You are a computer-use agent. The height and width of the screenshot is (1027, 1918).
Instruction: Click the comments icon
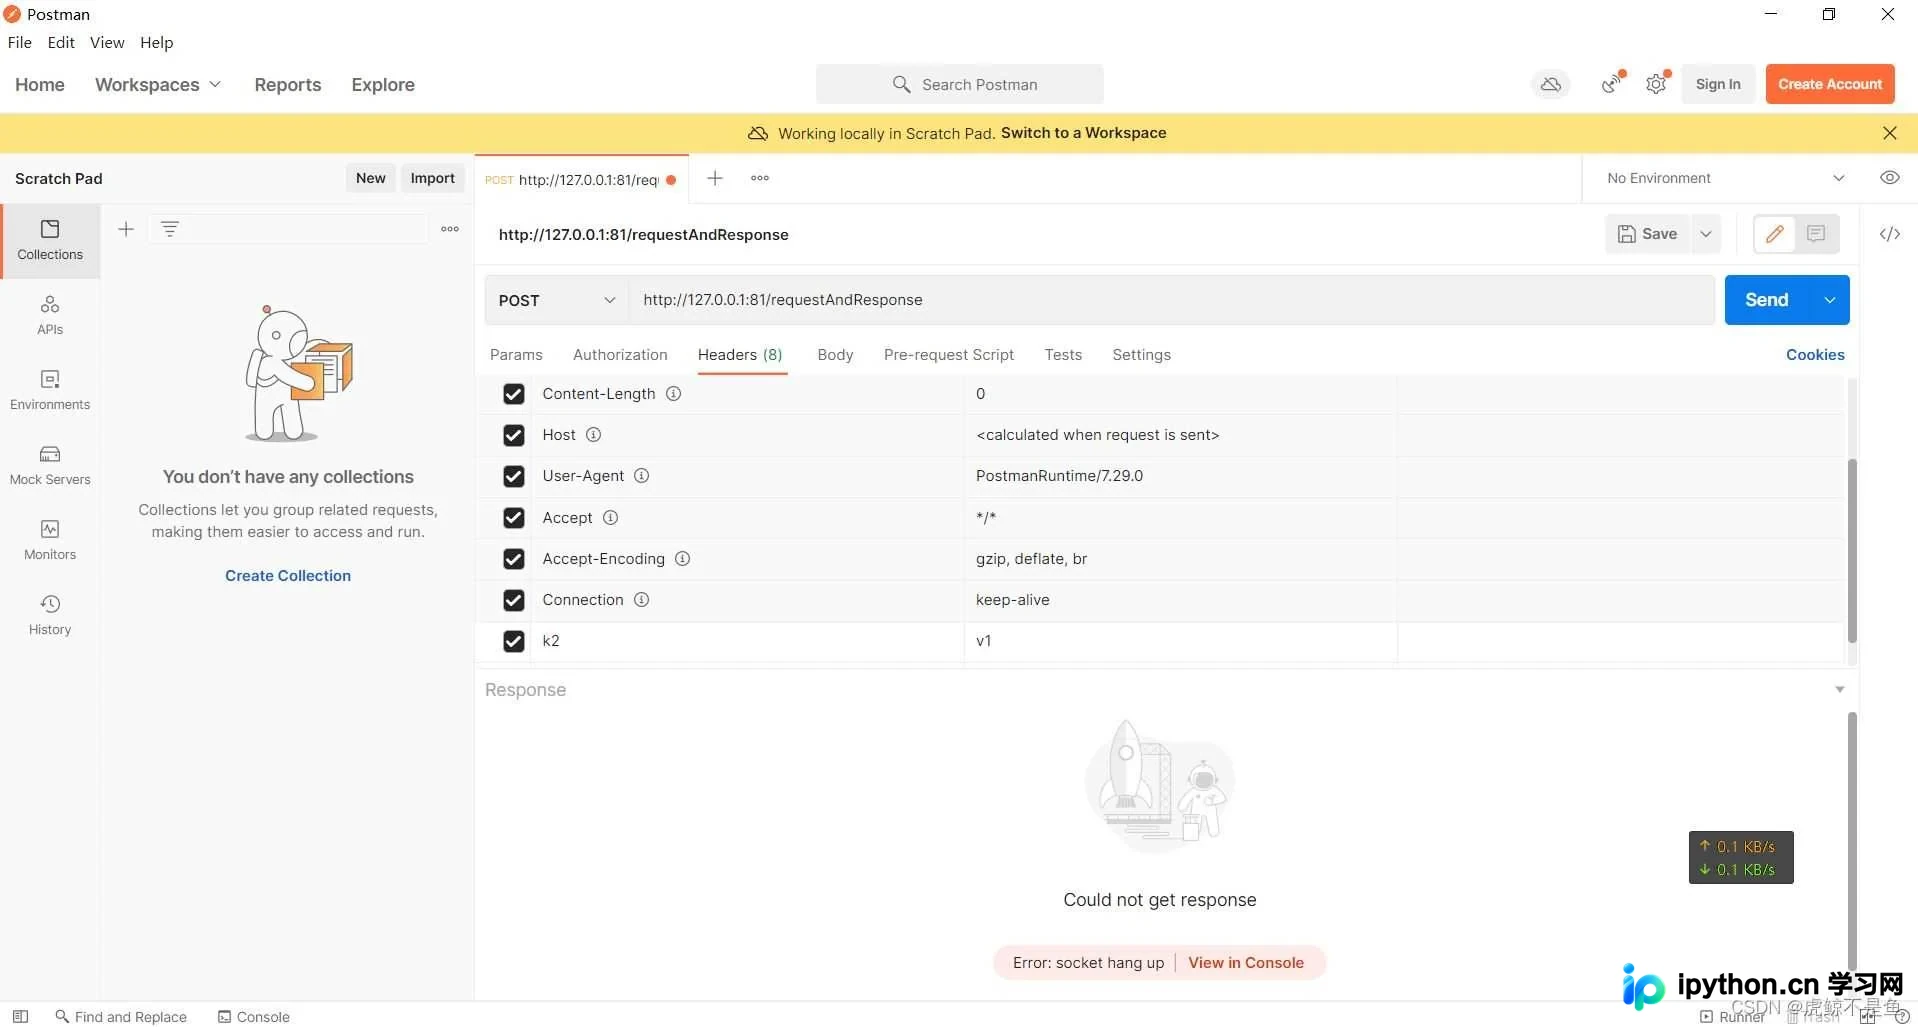[1817, 234]
